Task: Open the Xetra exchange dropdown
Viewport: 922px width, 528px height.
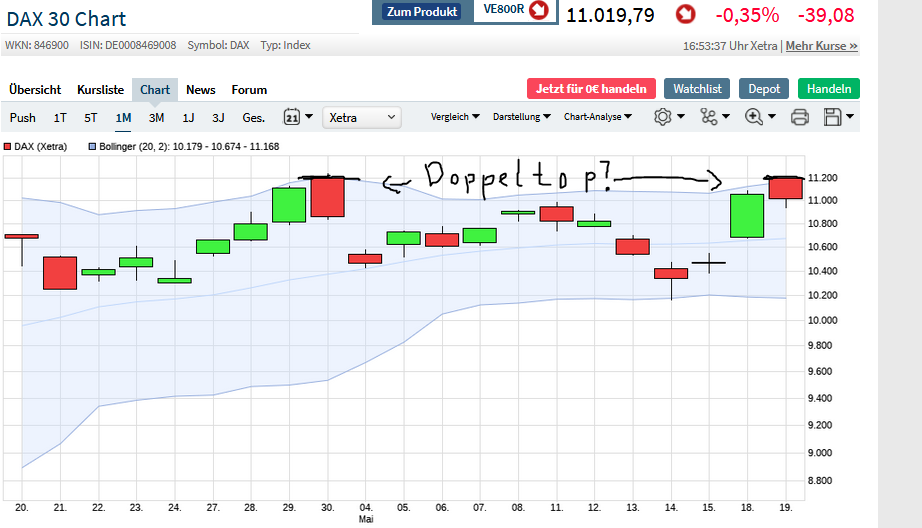Action: [x=362, y=117]
